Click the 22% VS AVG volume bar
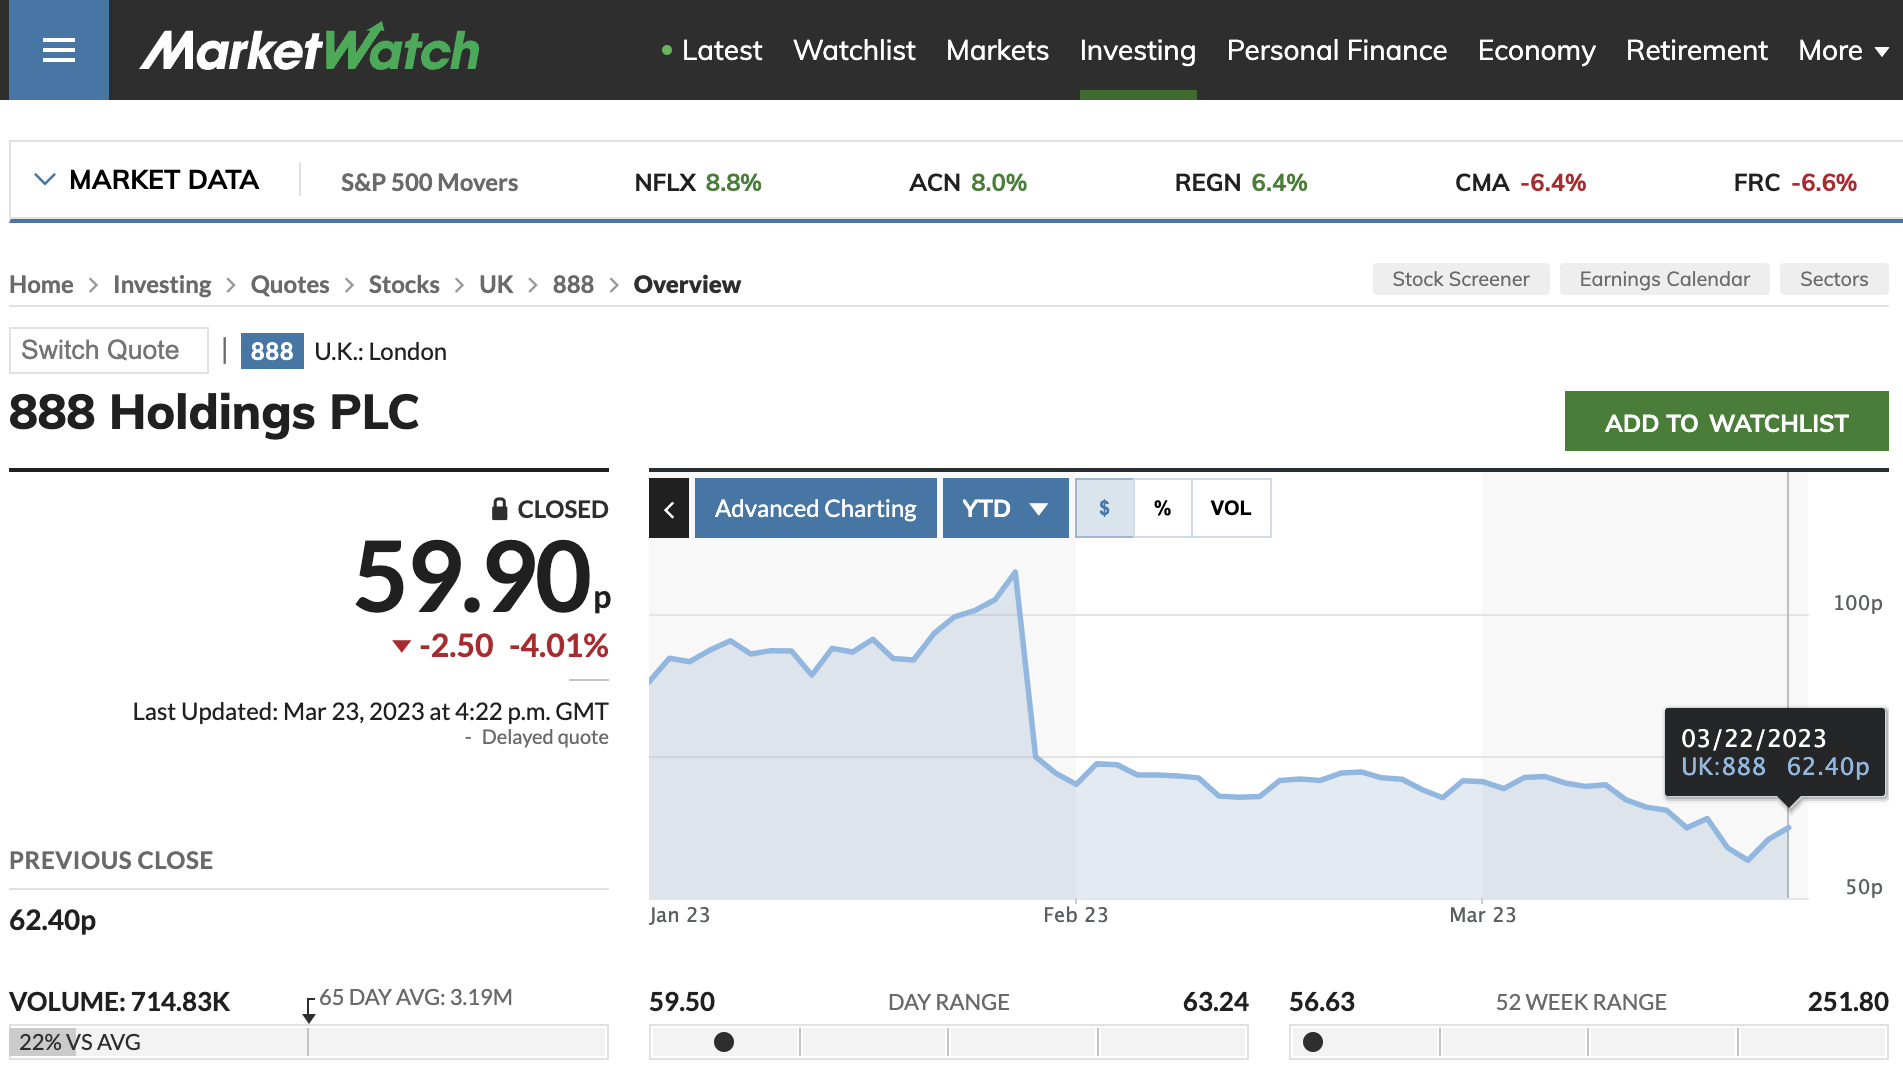1903x1071 pixels. [x=309, y=1042]
